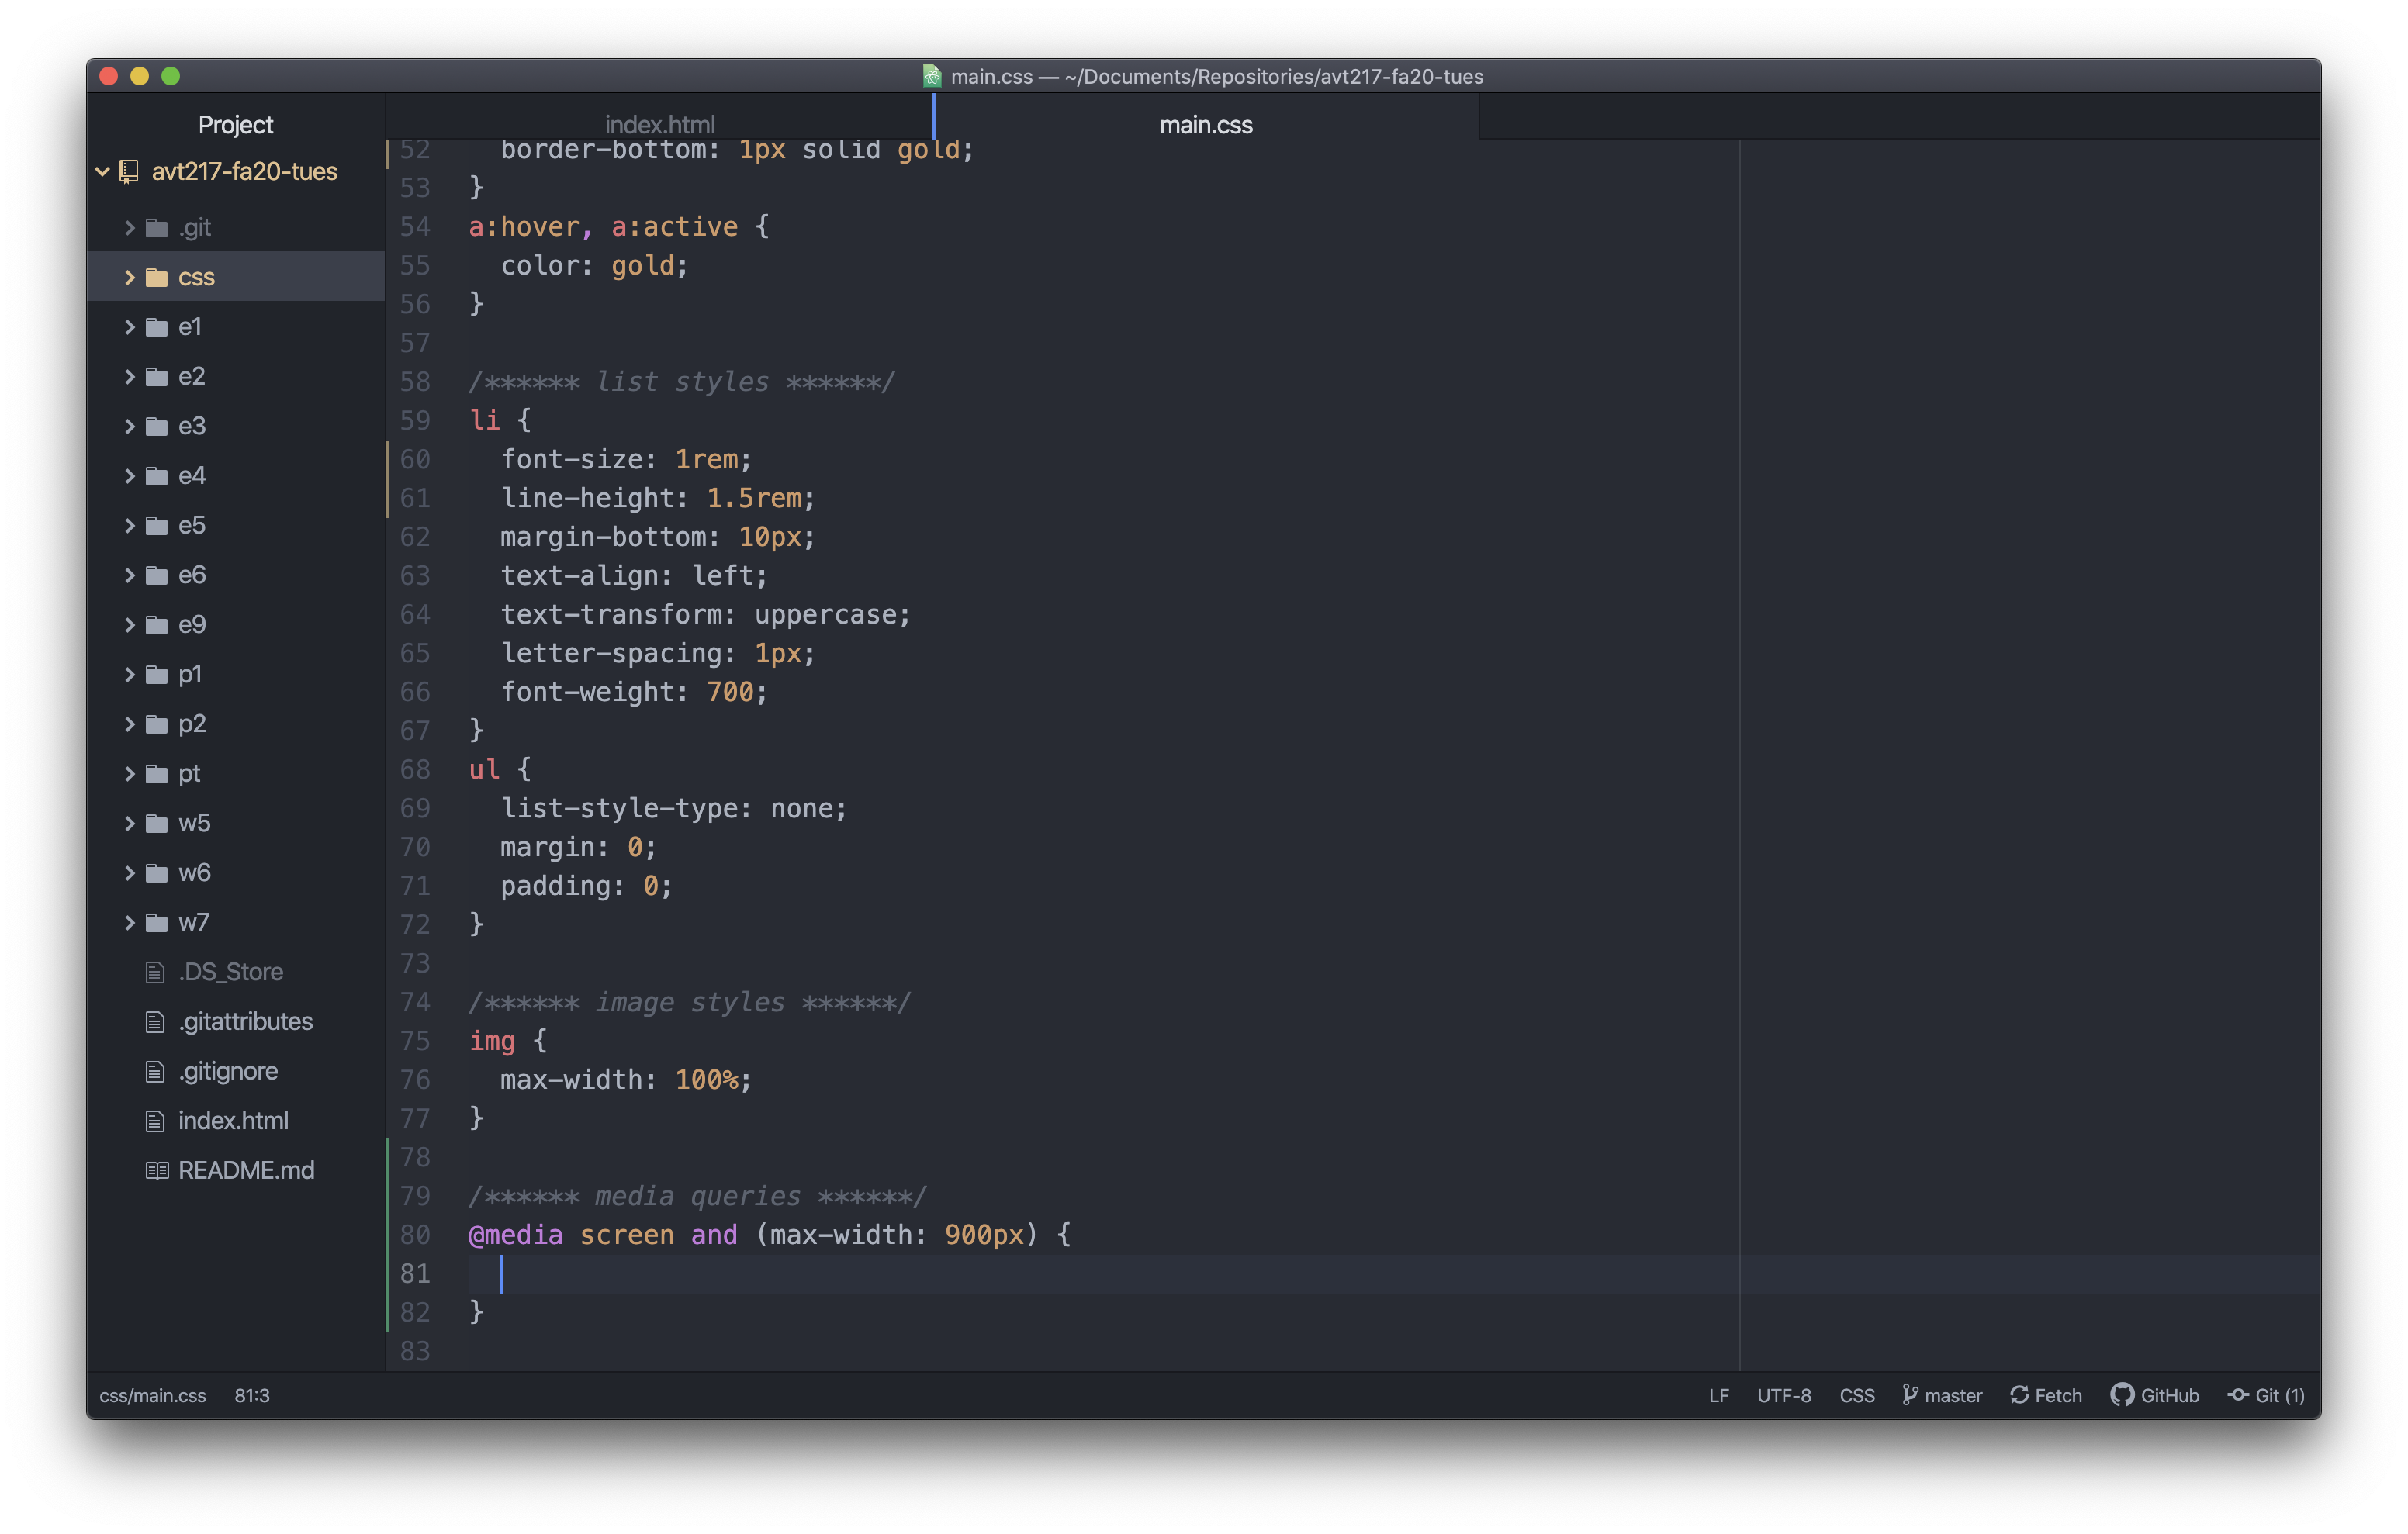Viewport: 2408px width, 1534px height.
Task: Click the 'a:hover, a:active' selector
Action: tap(603, 227)
